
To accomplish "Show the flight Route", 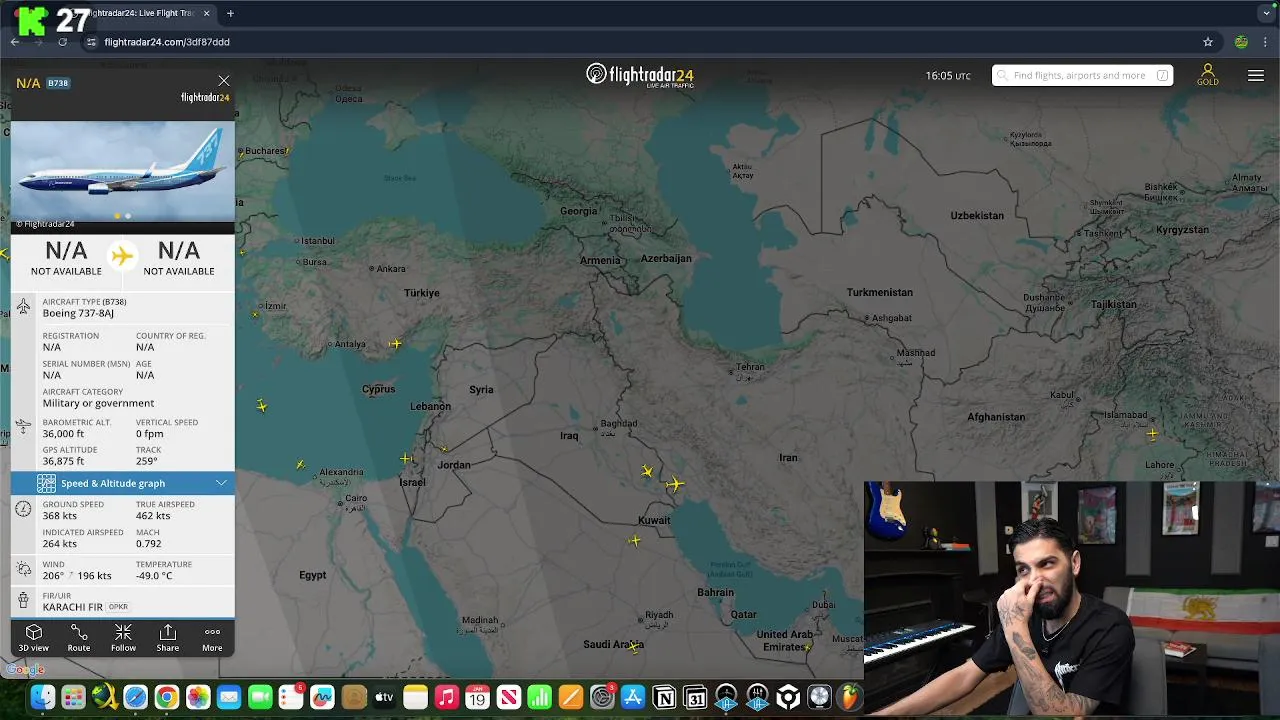I will pyautogui.click(x=79, y=638).
